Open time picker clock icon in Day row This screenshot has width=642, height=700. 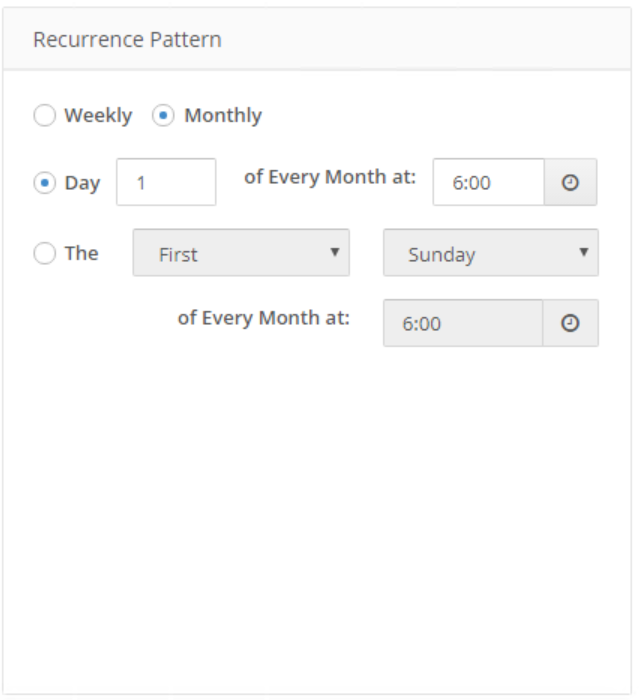pyautogui.click(x=570, y=183)
